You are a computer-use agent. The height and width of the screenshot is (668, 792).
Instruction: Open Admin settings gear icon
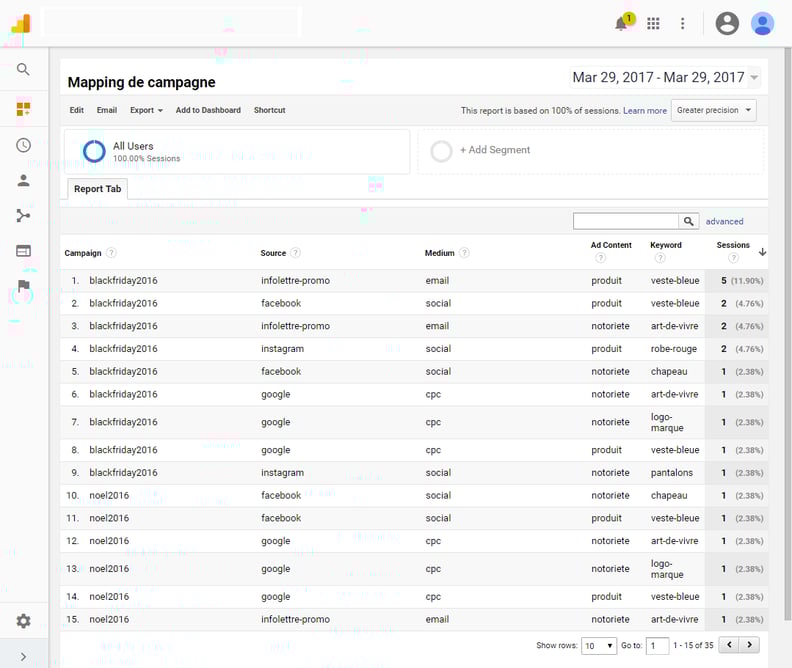(x=24, y=621)
